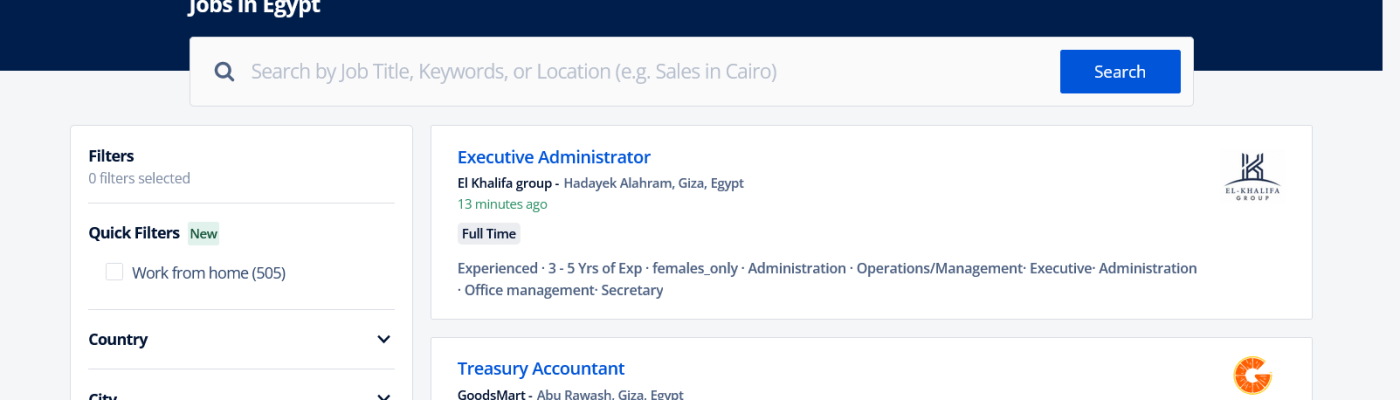Click the Administration category tag
1400x400 pixels.
pyautogui.click(x=796, y=268)
